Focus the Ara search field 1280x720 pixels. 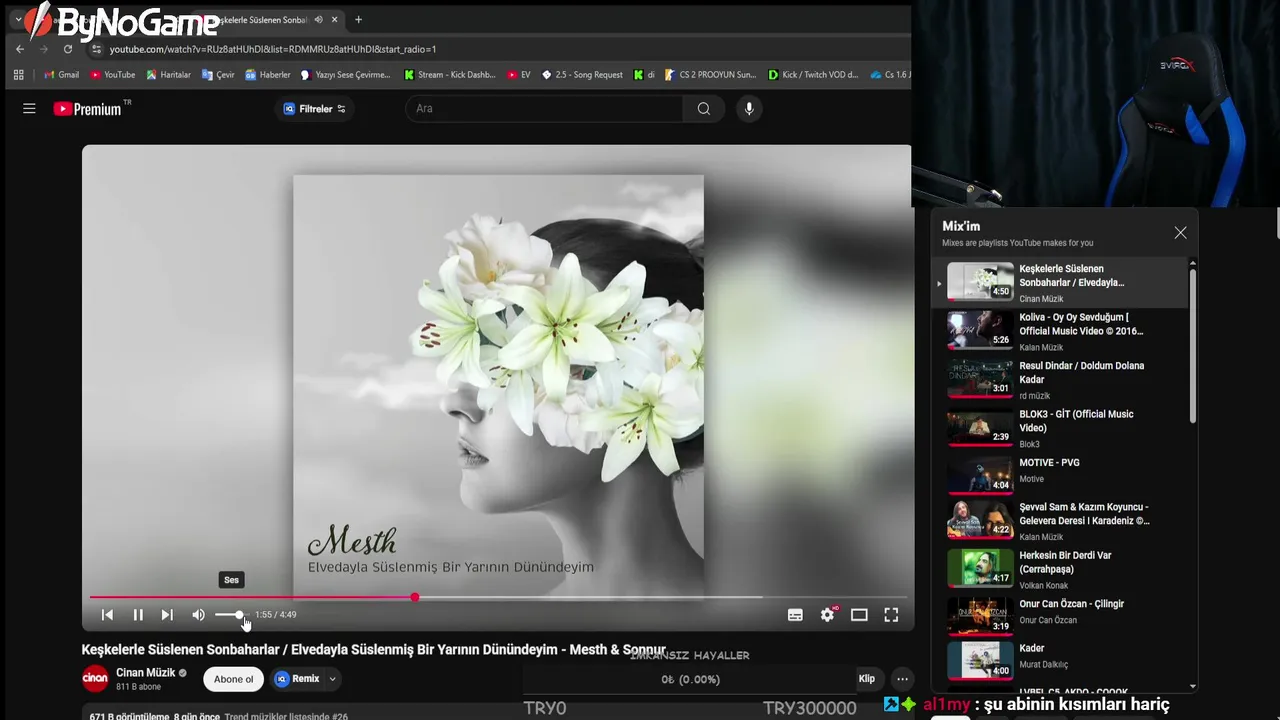tap(545, 109)
